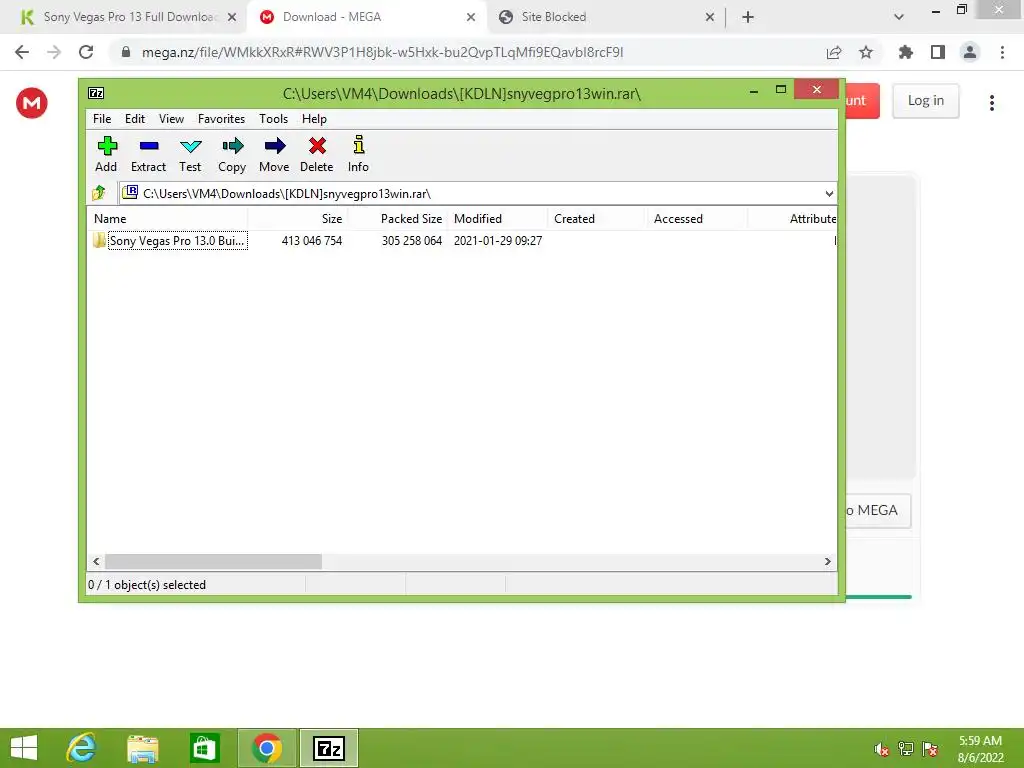Close the Sony Vegas Pro 13 tab
Image resolution: width=1024 pixels, height=768 pixels.
pyautogui.click(x=232, y=18)
